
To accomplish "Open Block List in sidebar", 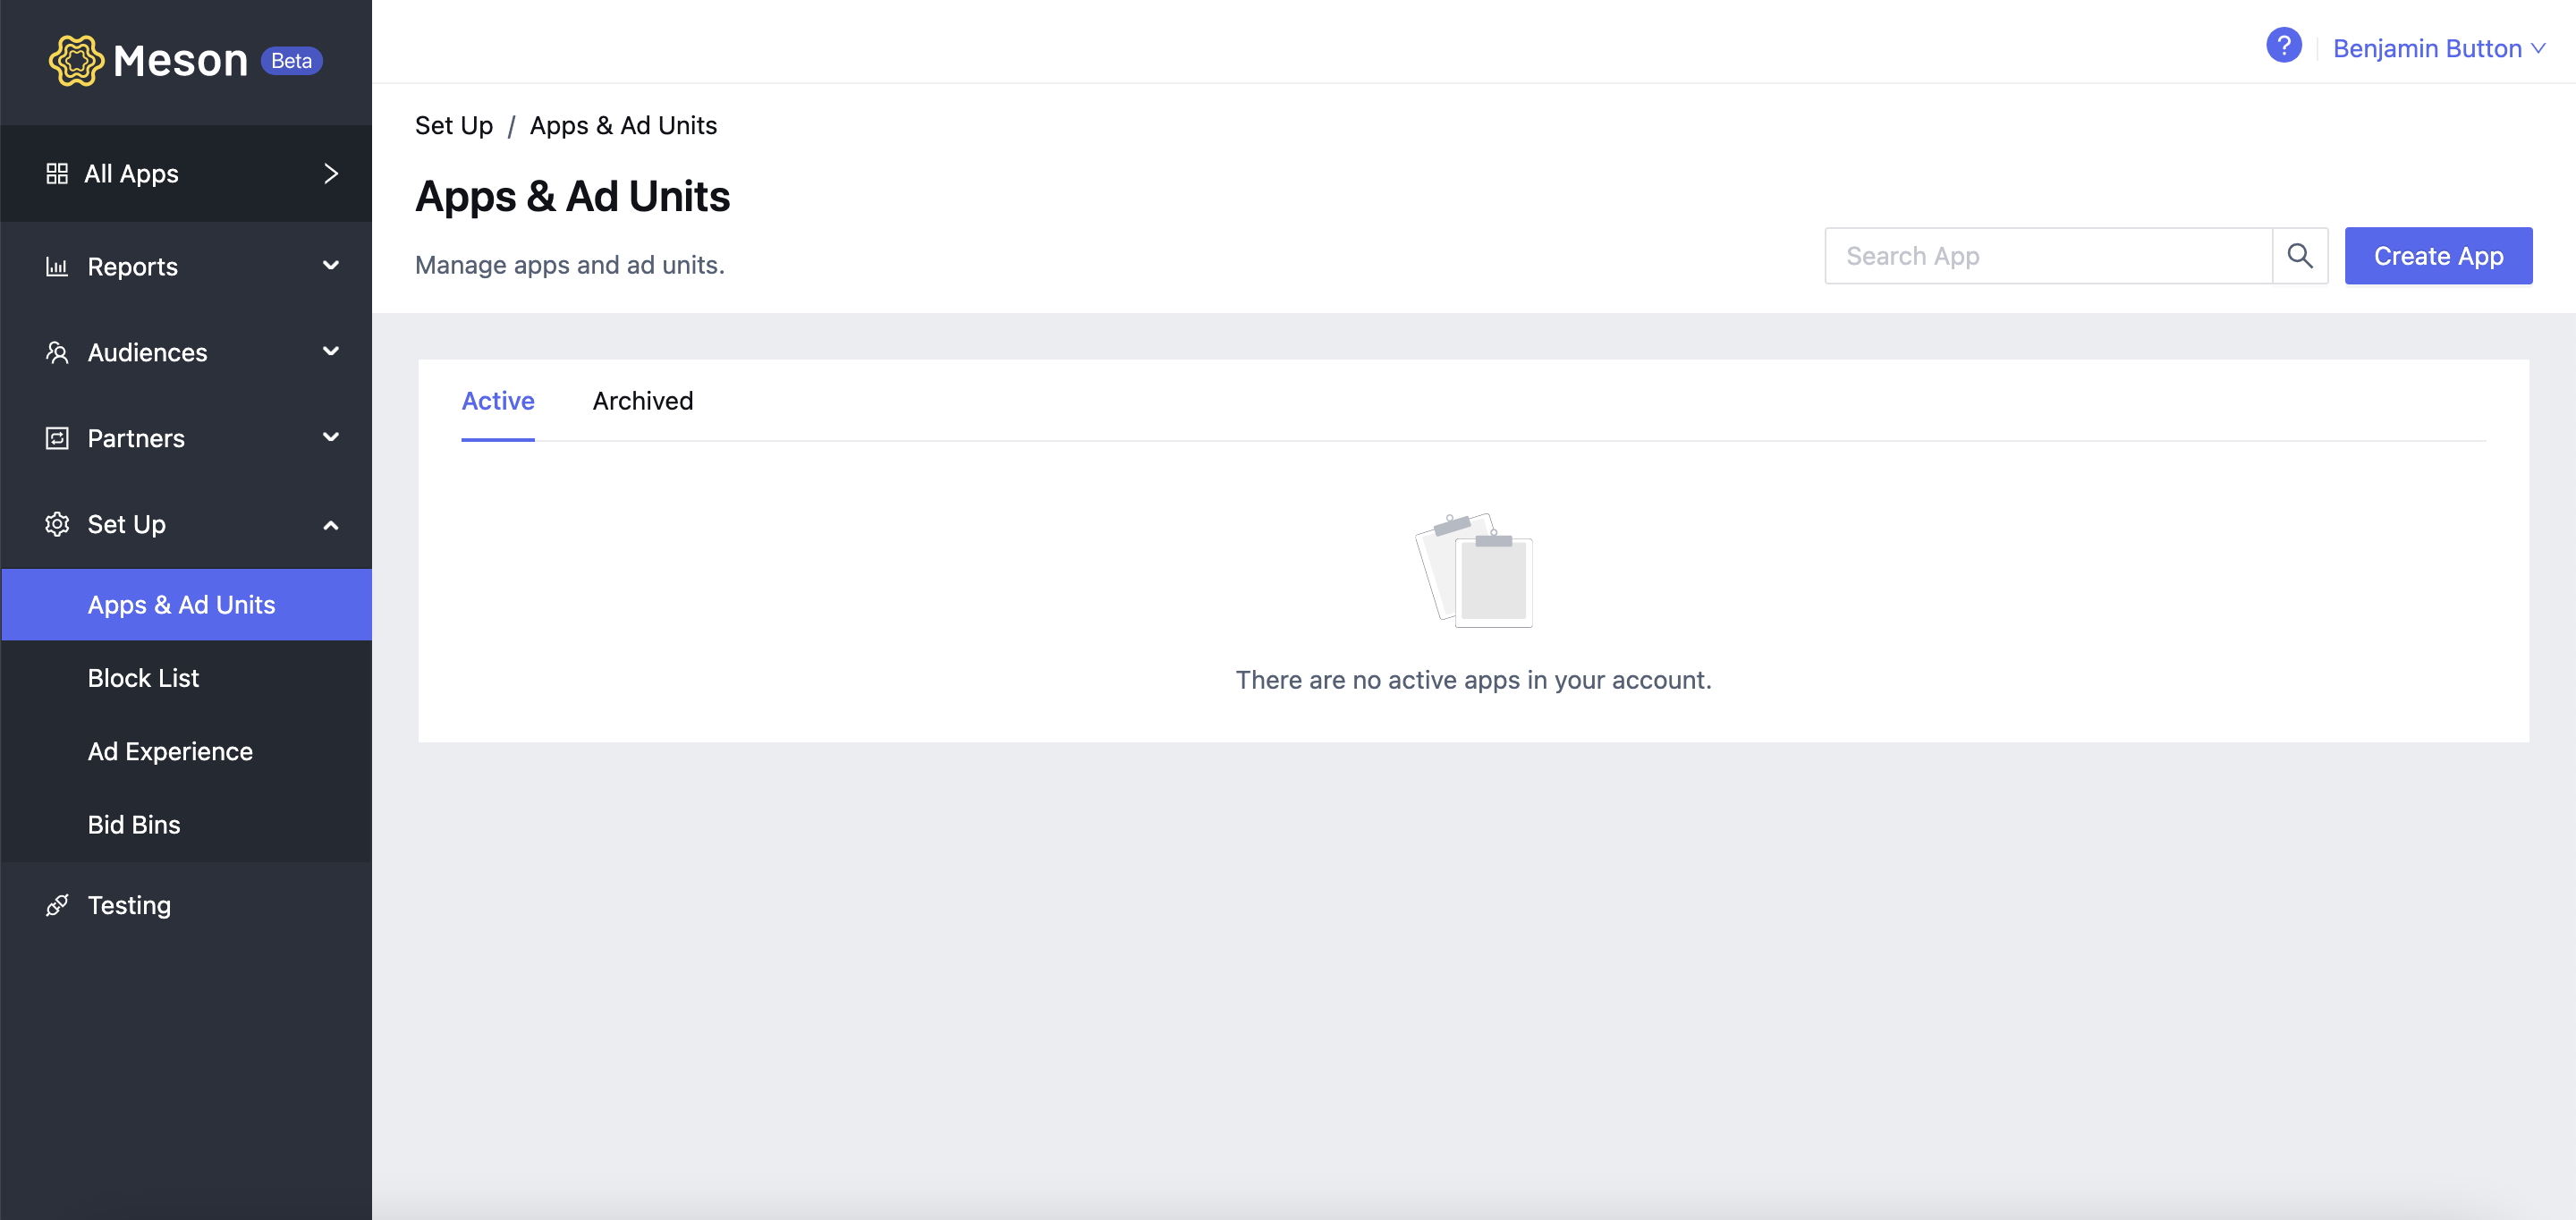I will [187, 678].
